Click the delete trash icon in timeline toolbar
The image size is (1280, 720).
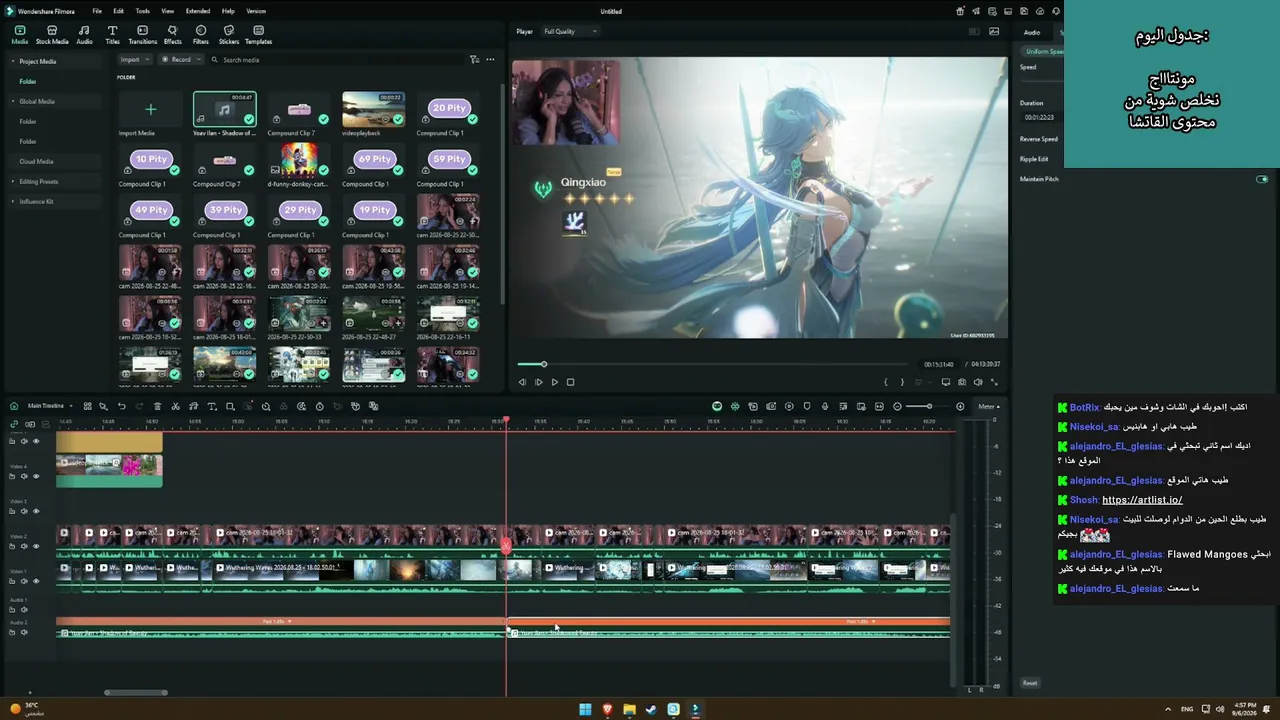(157, 406)
